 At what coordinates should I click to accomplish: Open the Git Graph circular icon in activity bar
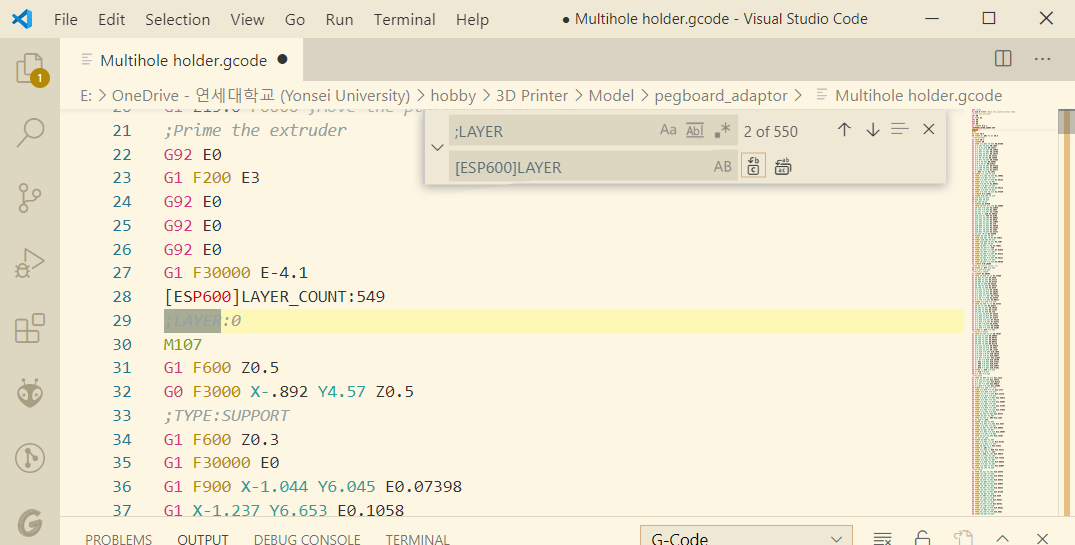tap(30, 458)
